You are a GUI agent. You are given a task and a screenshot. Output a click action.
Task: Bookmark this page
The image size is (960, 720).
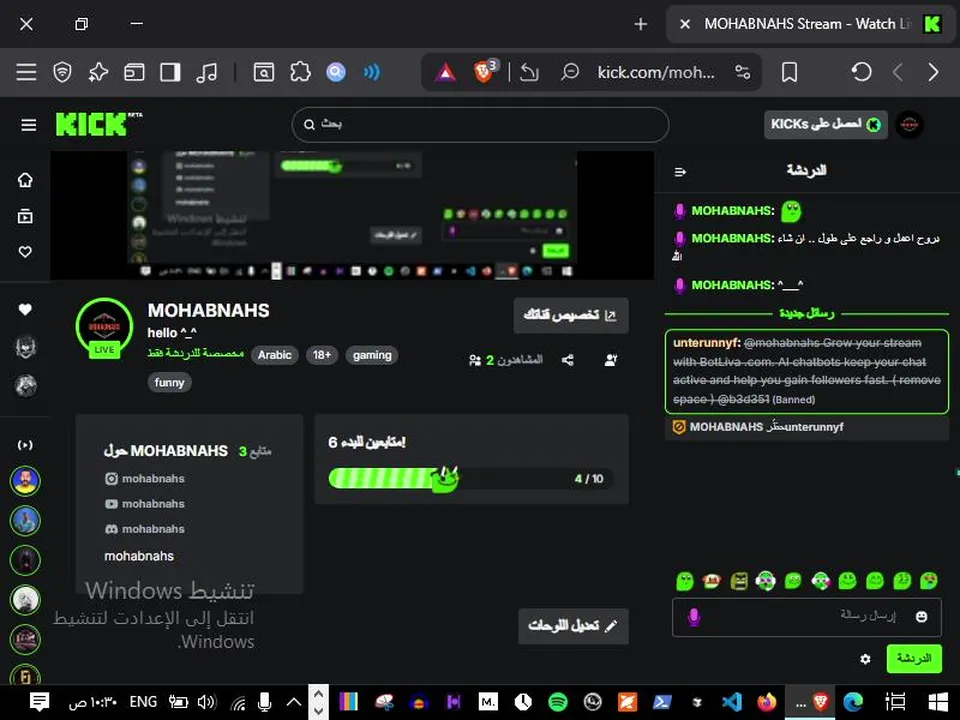pos(790,72)
